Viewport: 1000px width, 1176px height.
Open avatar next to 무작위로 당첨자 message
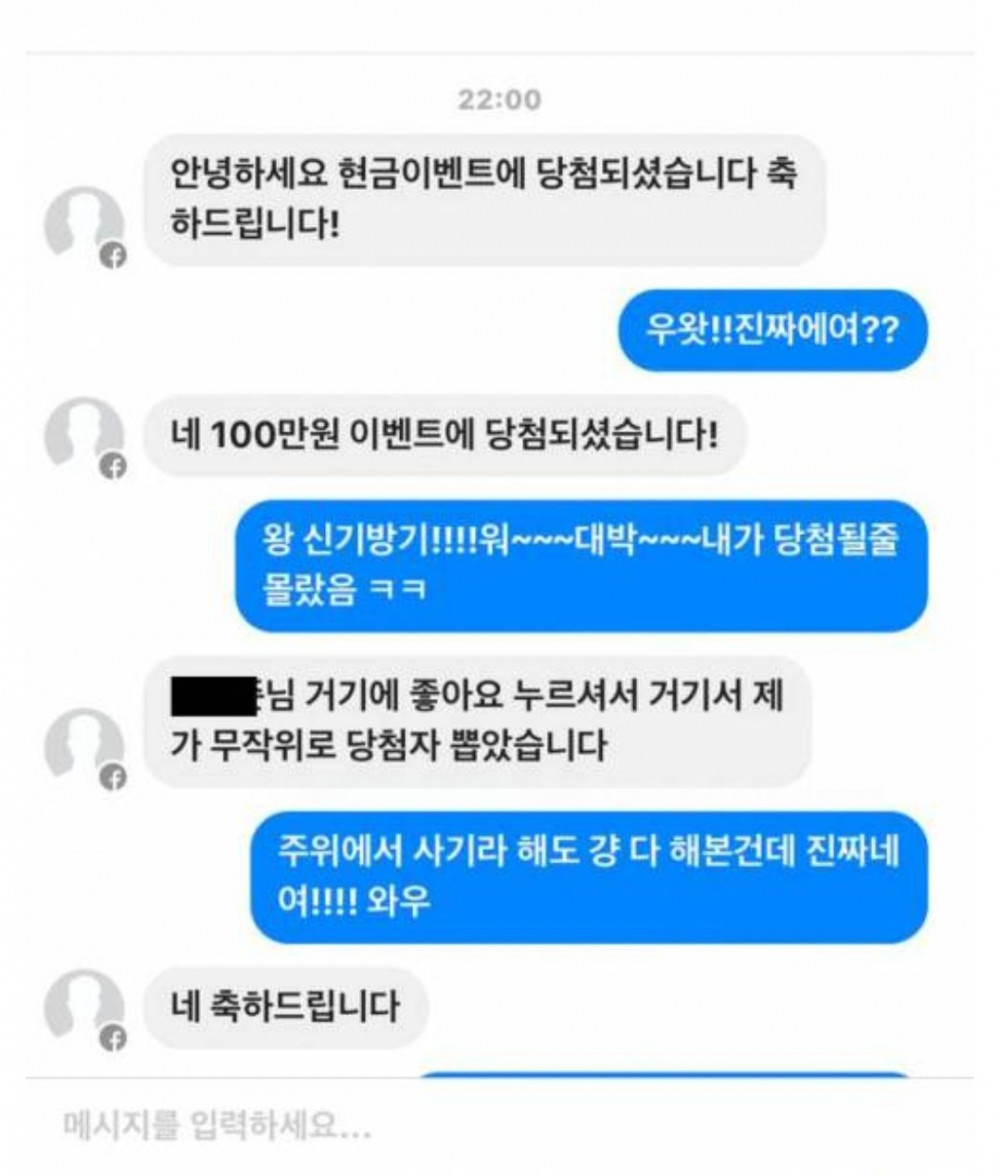(x=84, y=746)
